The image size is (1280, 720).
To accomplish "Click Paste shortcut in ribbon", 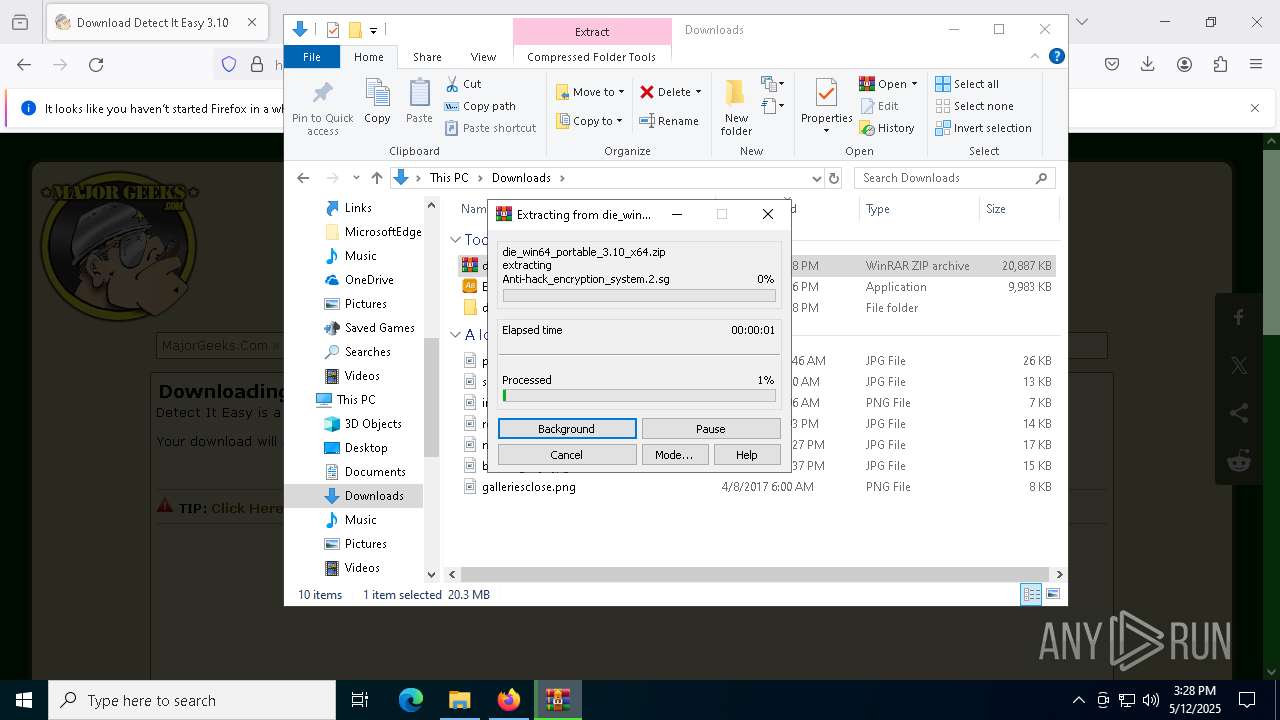I will tap(491, 128).
